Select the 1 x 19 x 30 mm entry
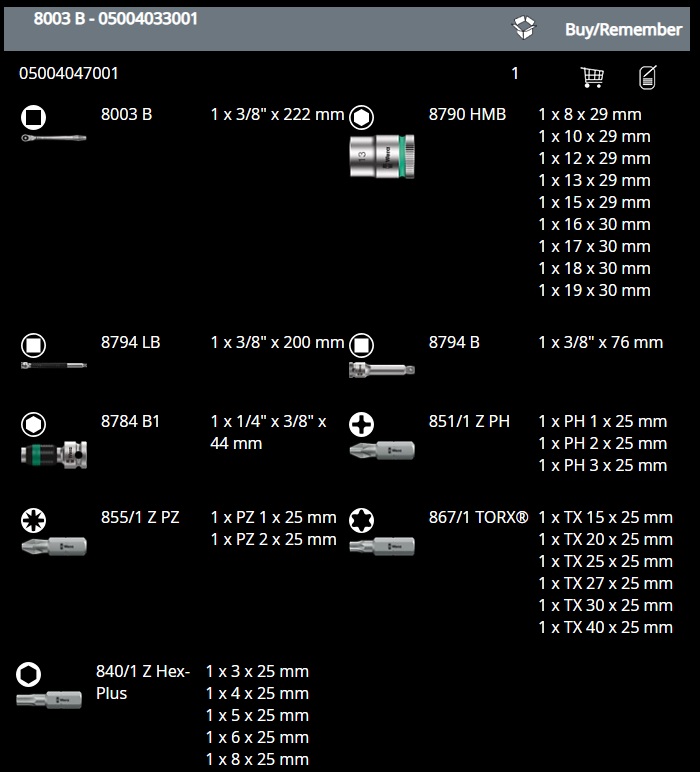 [x=594, y=290]
